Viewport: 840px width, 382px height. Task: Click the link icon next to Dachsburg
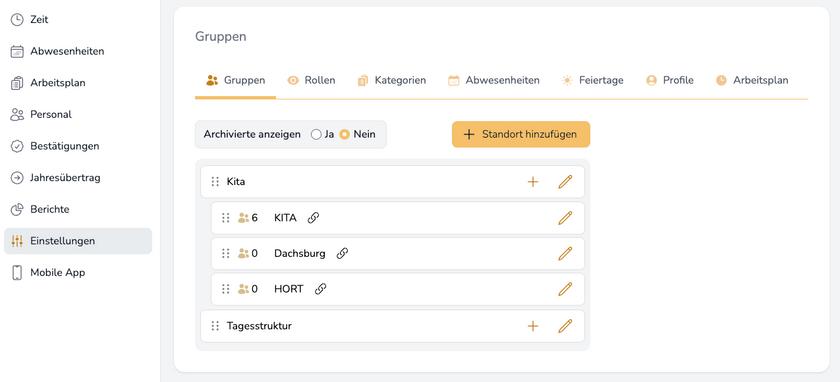pos(342,253)
